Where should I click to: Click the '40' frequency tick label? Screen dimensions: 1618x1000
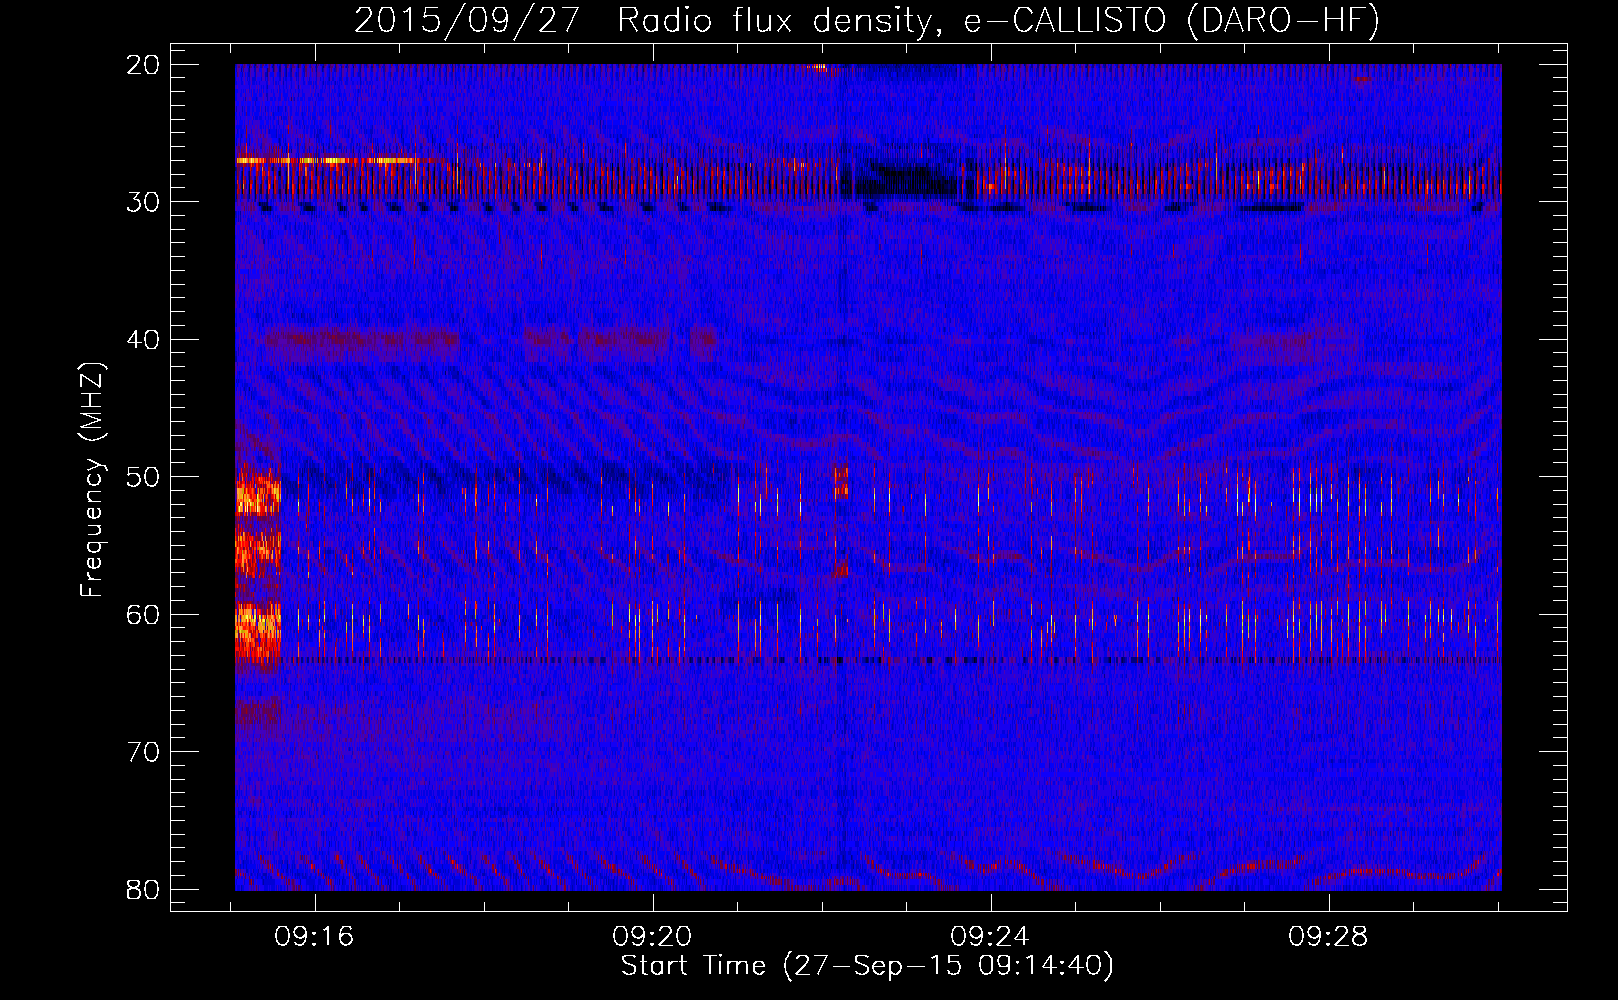click(x=143, y=340)
